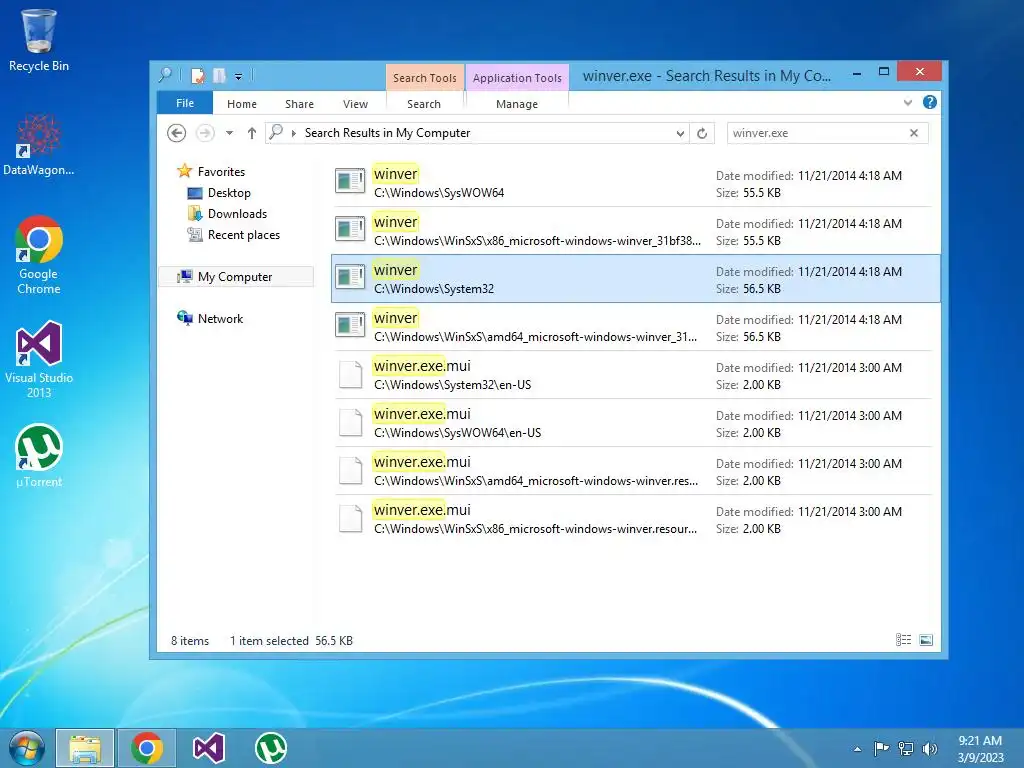Click the Back navigation arrow
The image size is (1024, 768).
coord(176,133)
